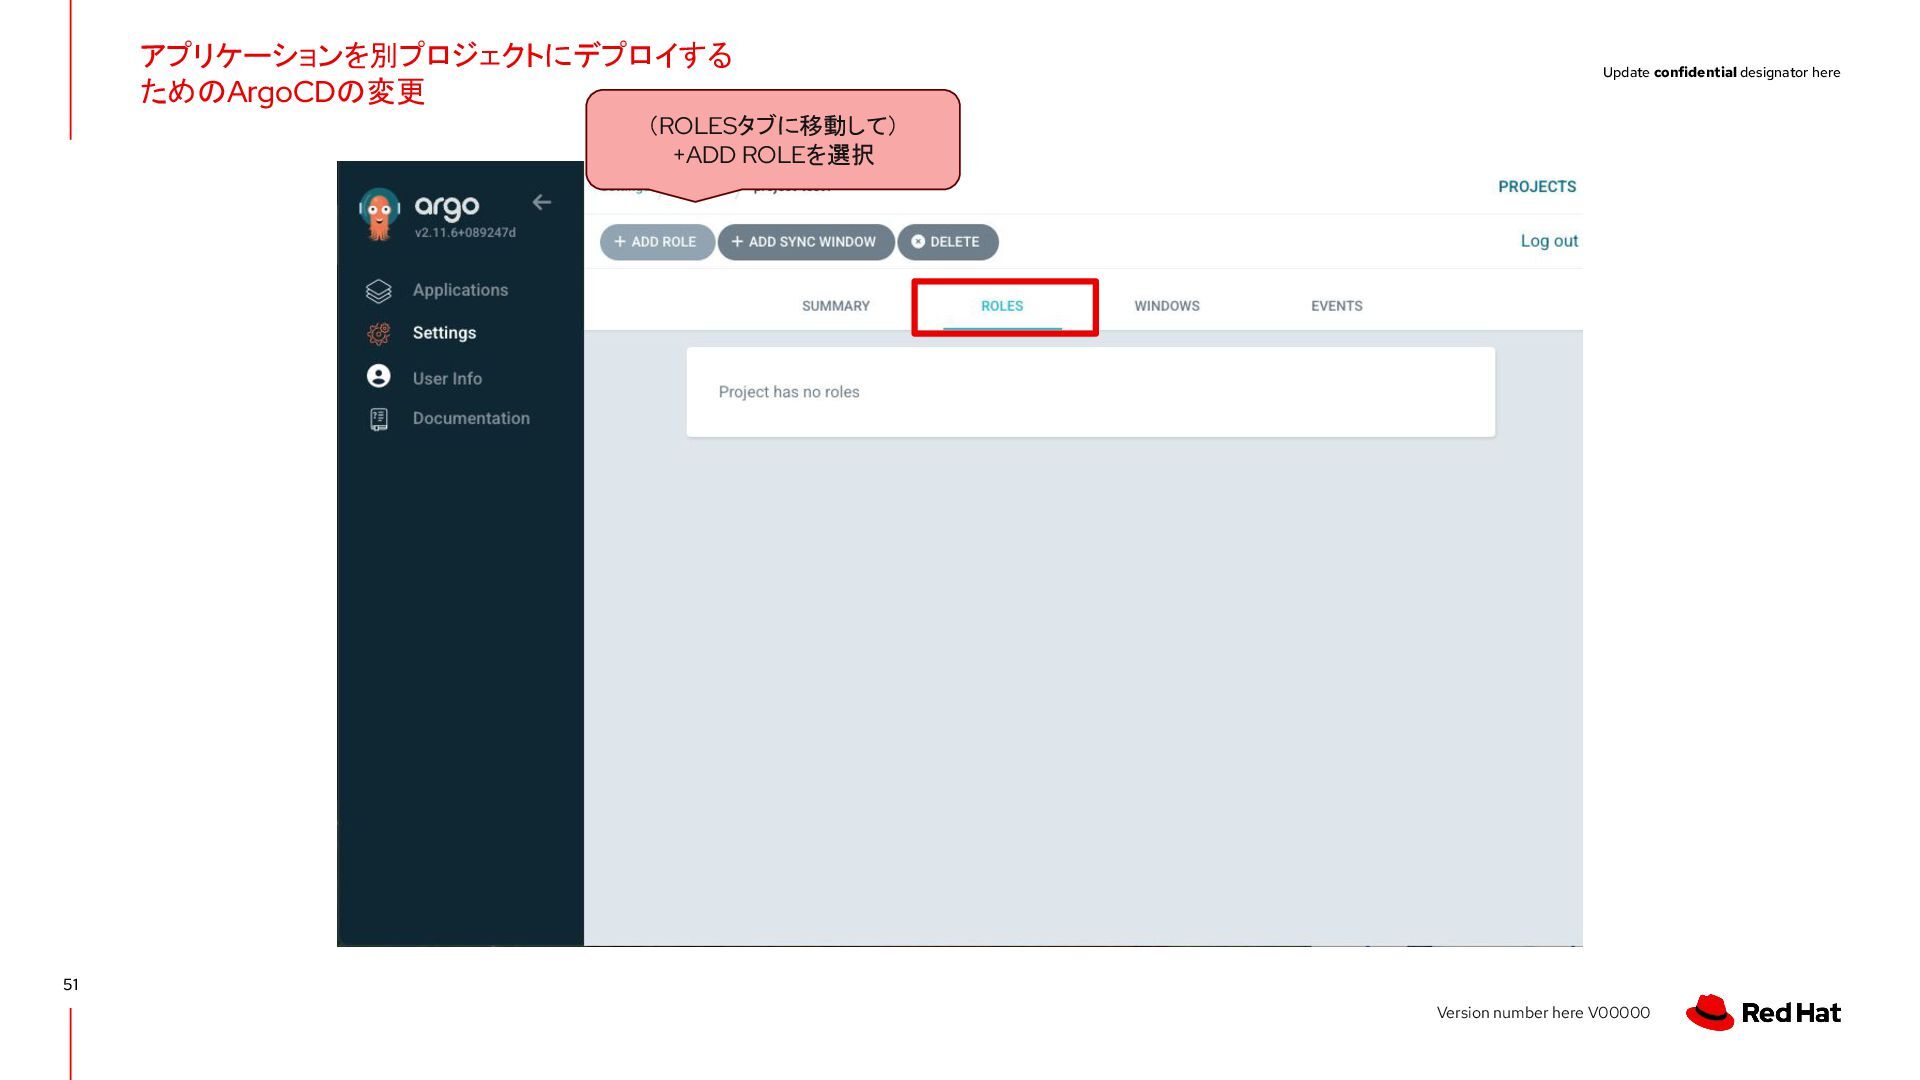Click the Log out link

pyautogui.click(x=1549, y=241)
